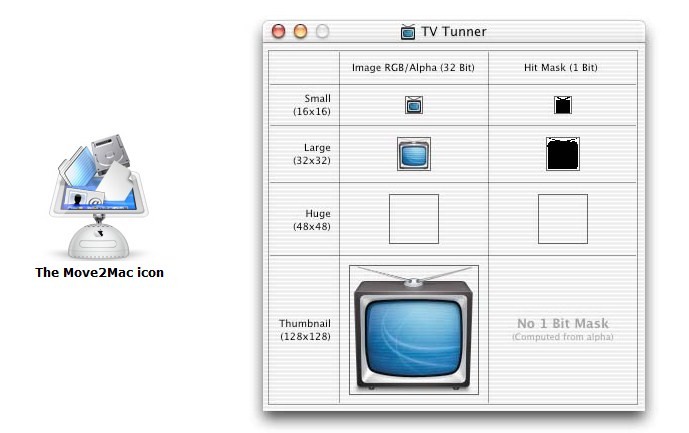Minimize TV Tunner window with yellow button
The height and width of the screenshot is (433, 689).
coord(301,32)
